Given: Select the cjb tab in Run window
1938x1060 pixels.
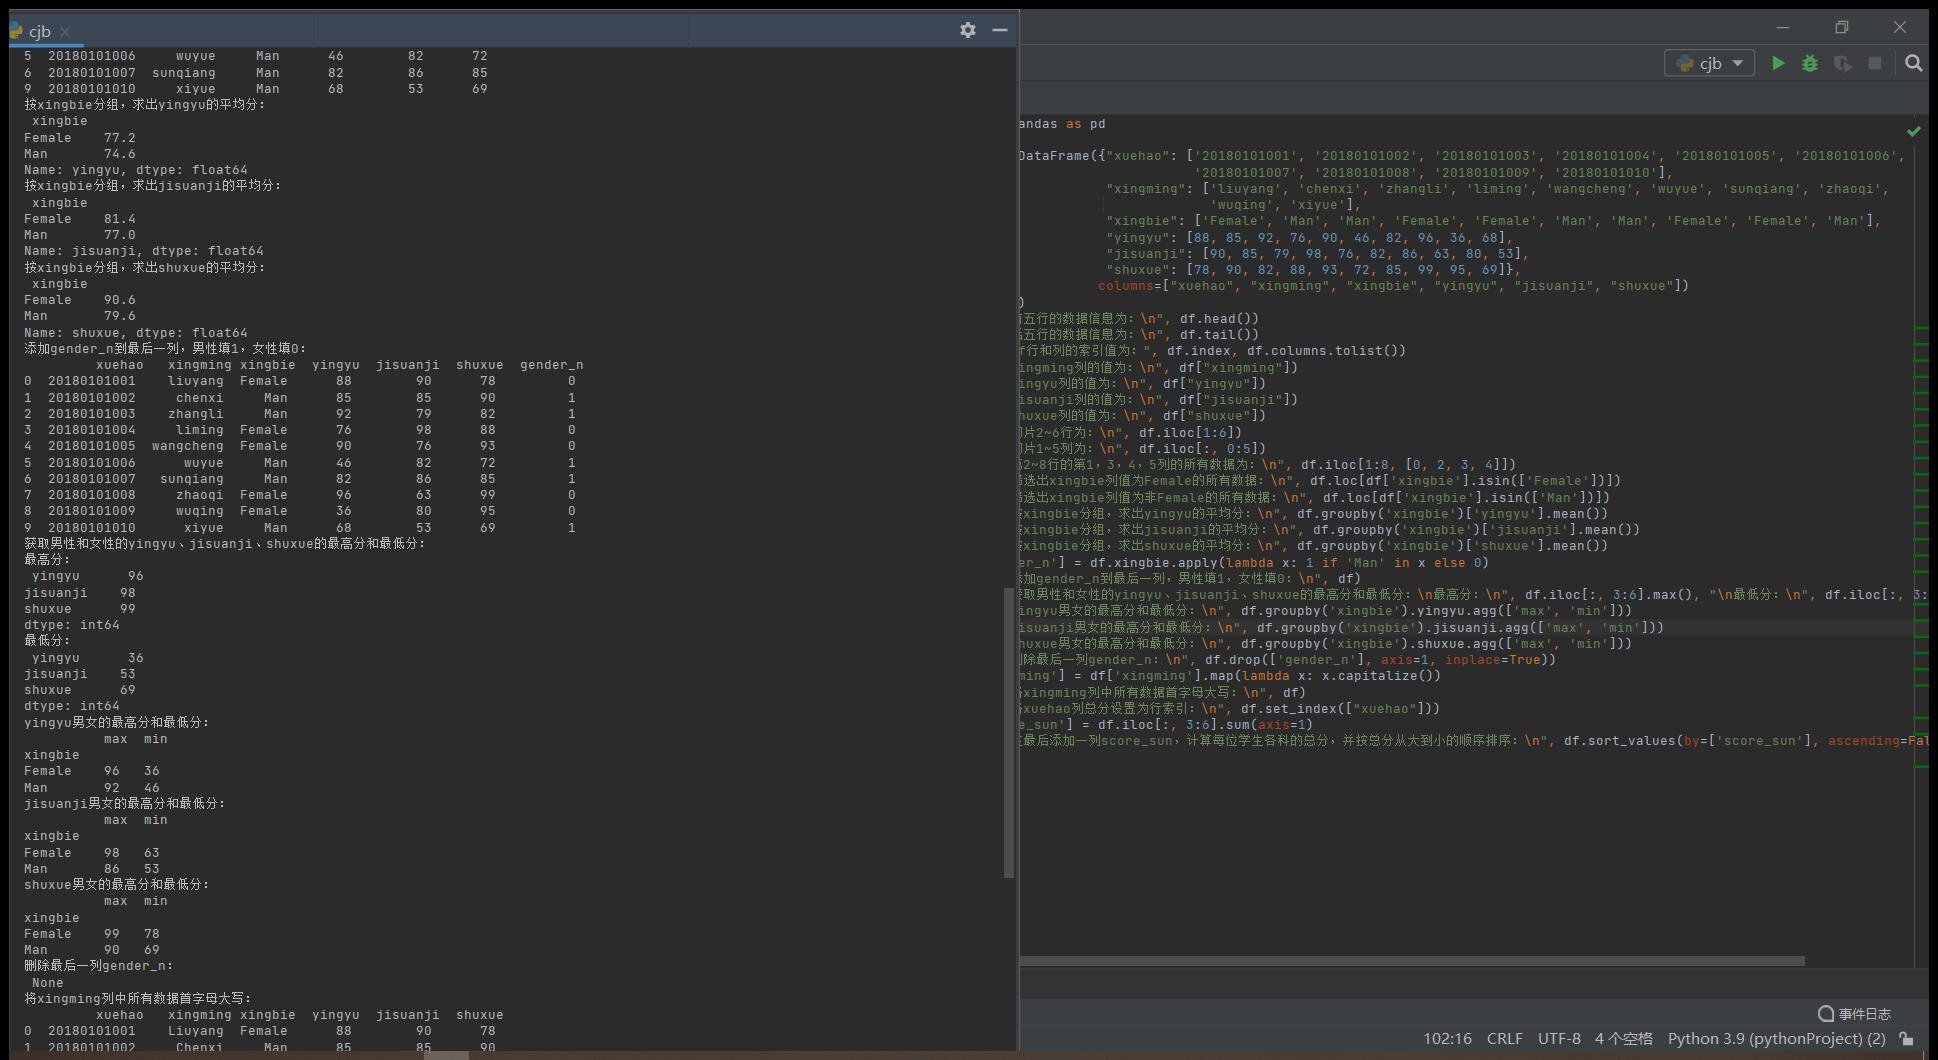Looking at the screenshot, I should tap(39, 31).
